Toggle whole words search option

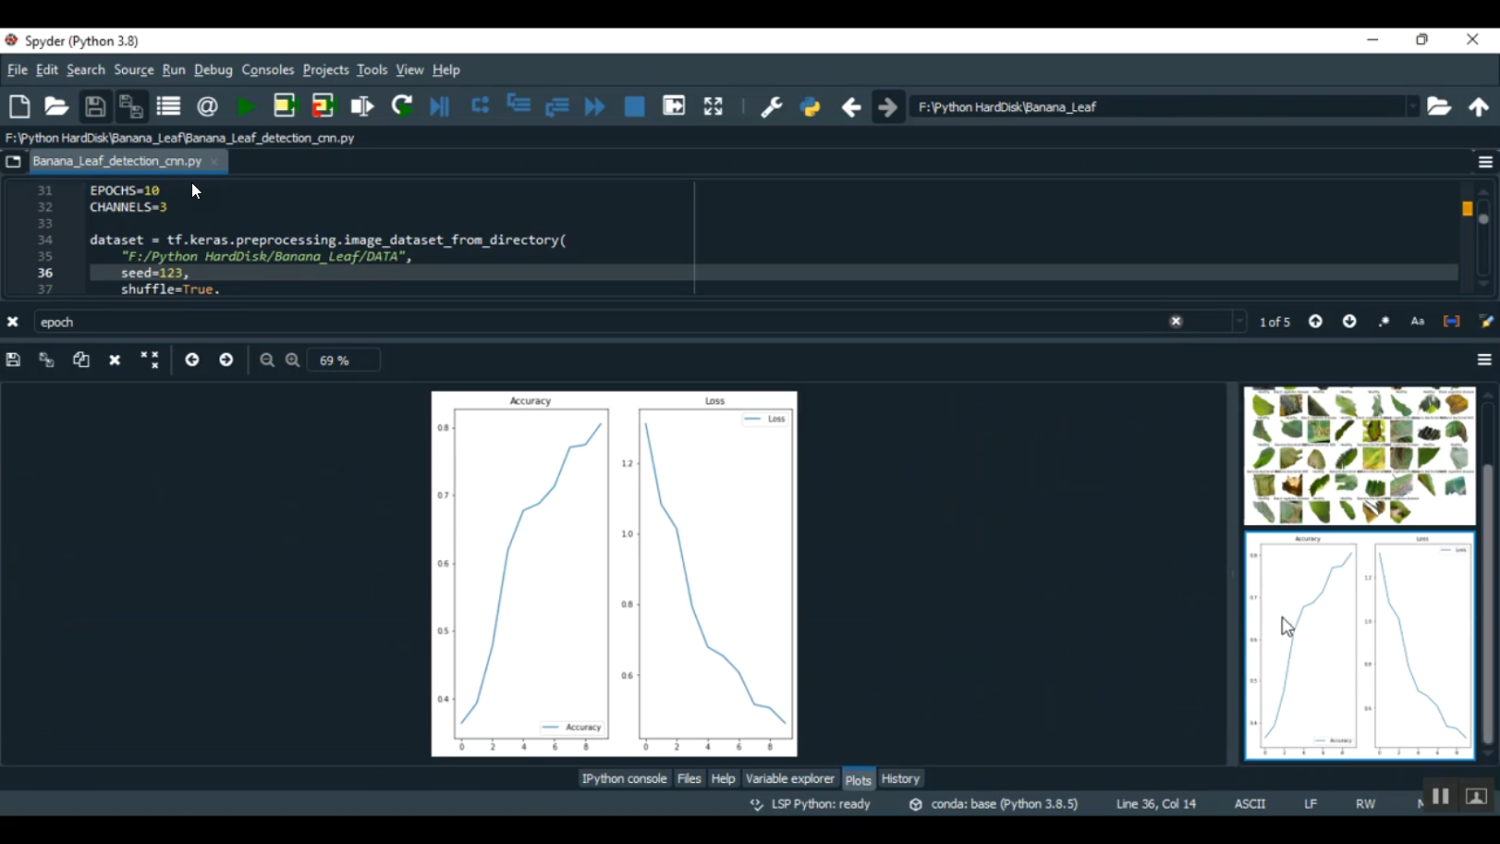point(1451,322)
